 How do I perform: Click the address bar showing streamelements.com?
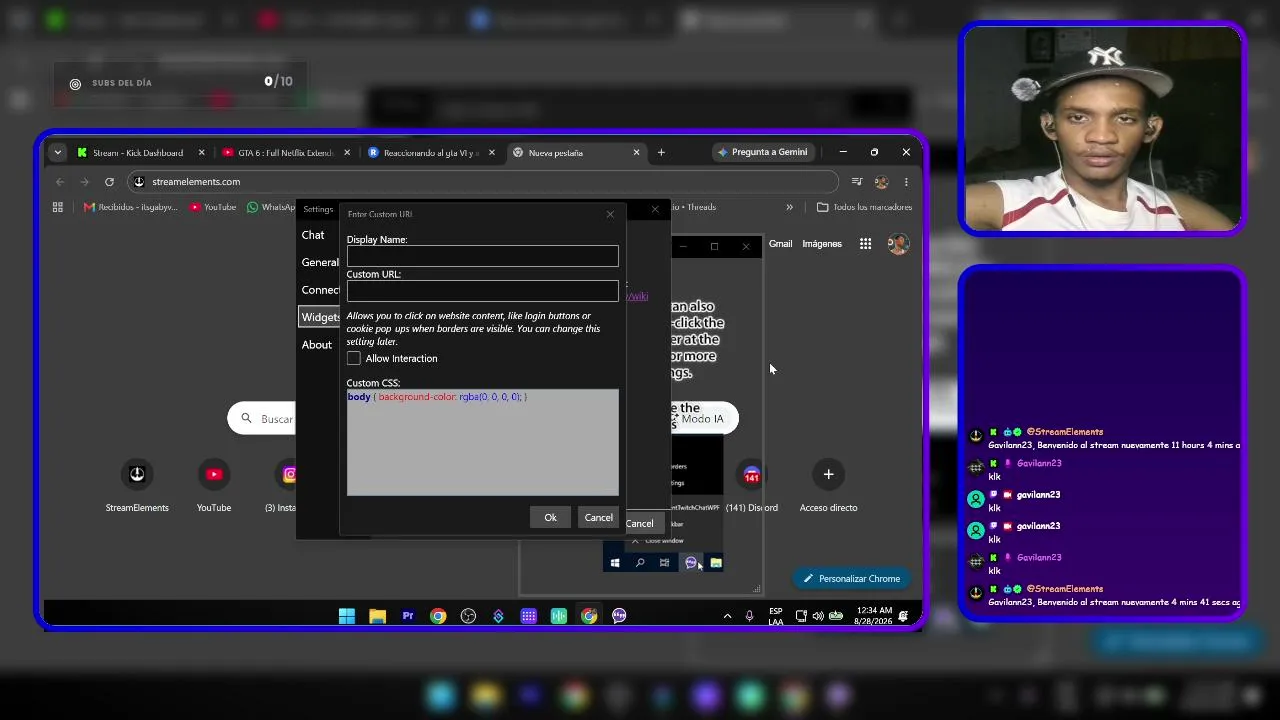point(483,182)
